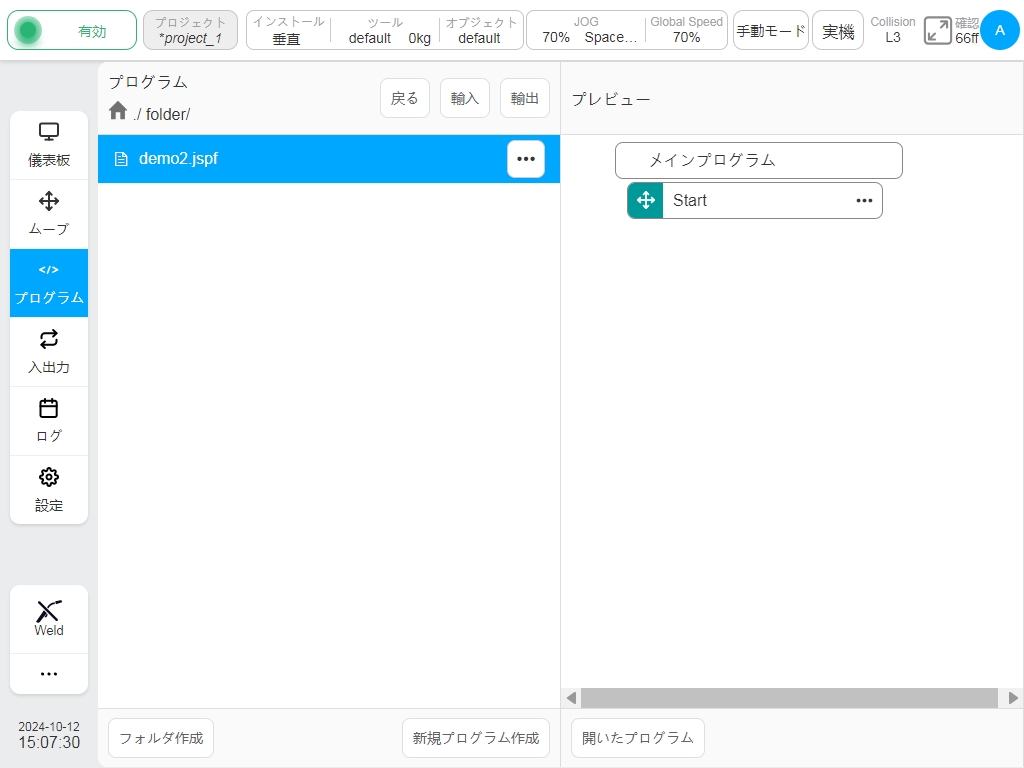The image size is (1024, 768).
Task: Click the fullscreen expand icon
Action: pyautogui.click(x=938, y=31)
